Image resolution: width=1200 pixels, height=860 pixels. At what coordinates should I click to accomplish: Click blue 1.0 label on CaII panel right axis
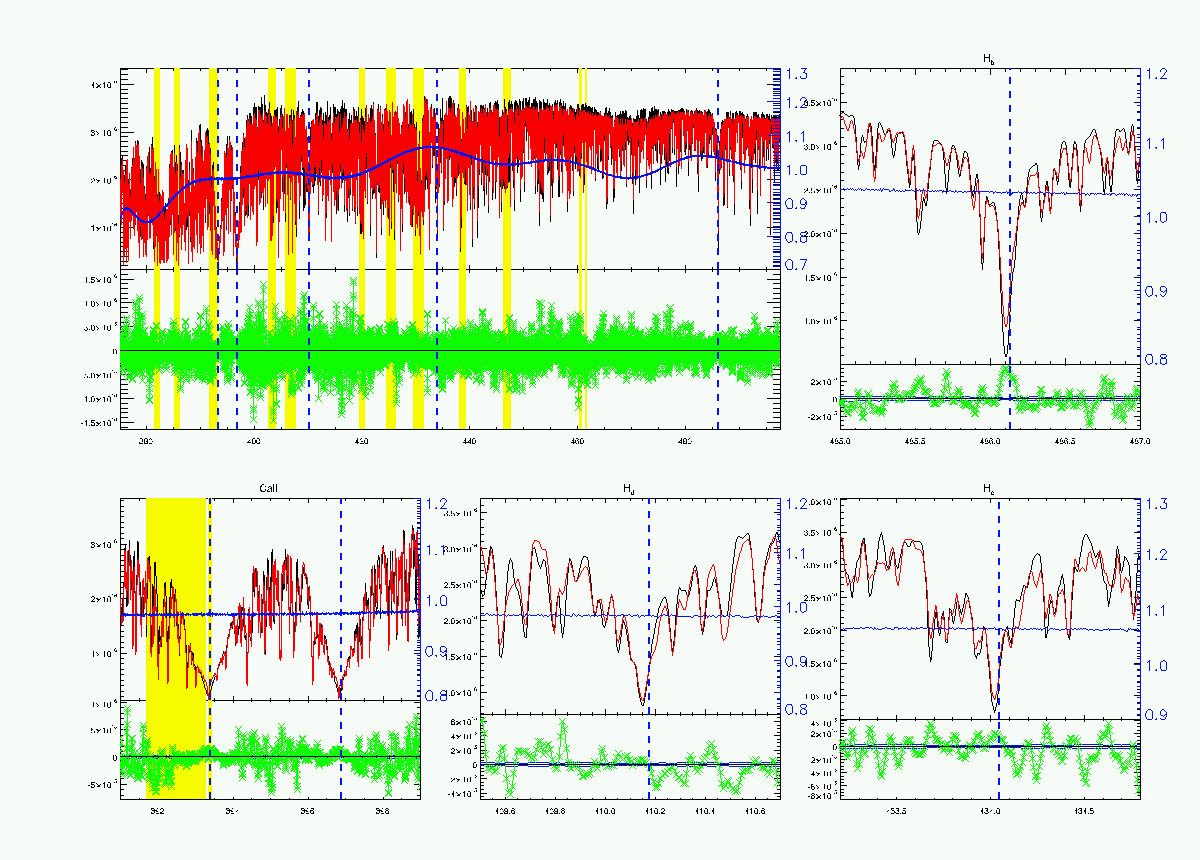pyautogui.click(x=437, y=601)
